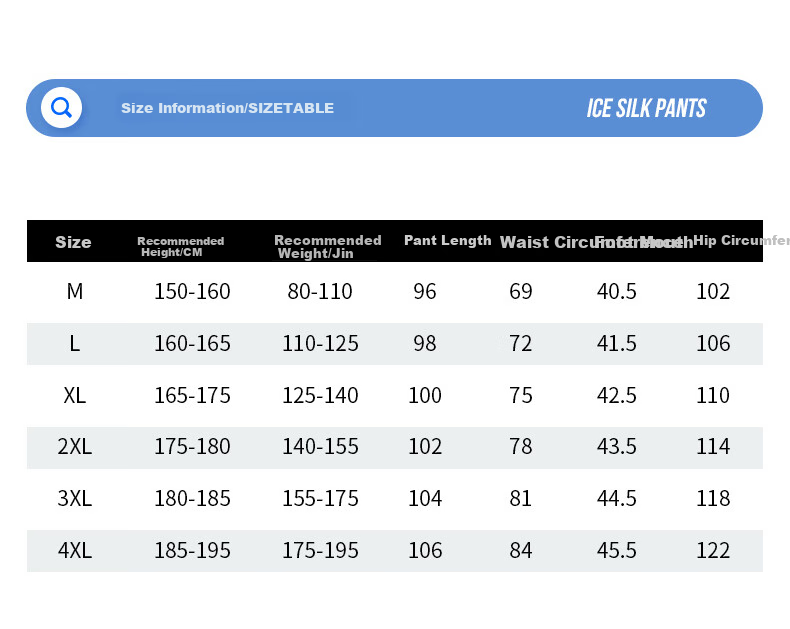Click the 122 hip circumference cell
The image size is (790, 629).
(x=713, y=550)
